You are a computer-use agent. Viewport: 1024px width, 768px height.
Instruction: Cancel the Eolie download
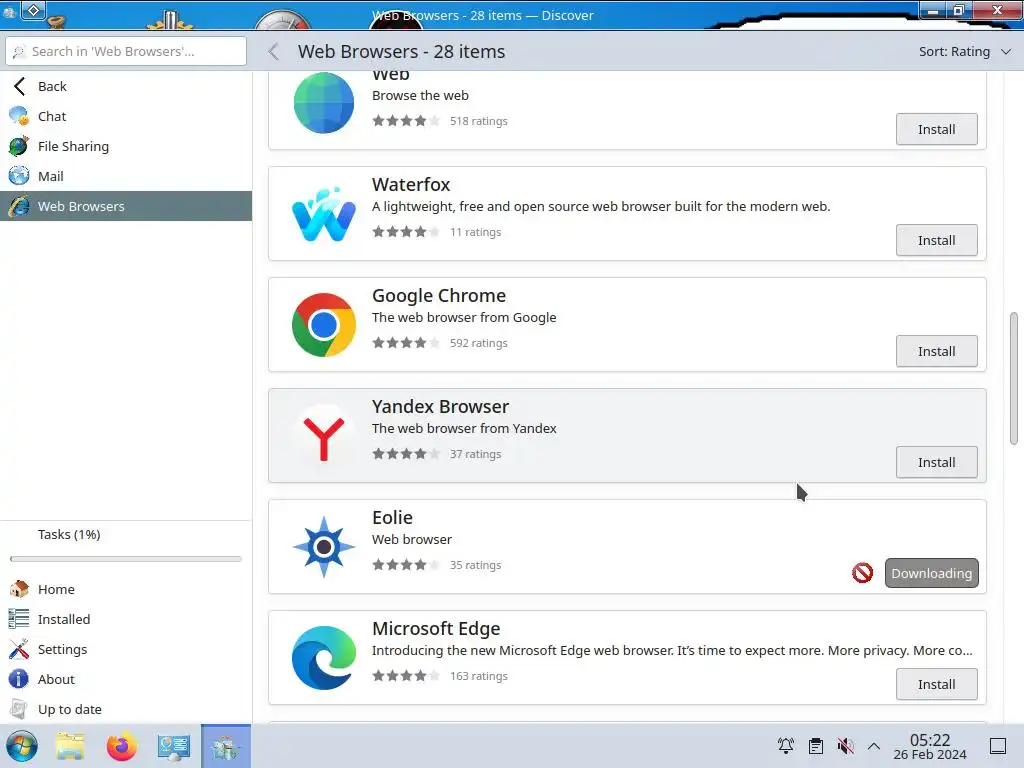point(863,573)
